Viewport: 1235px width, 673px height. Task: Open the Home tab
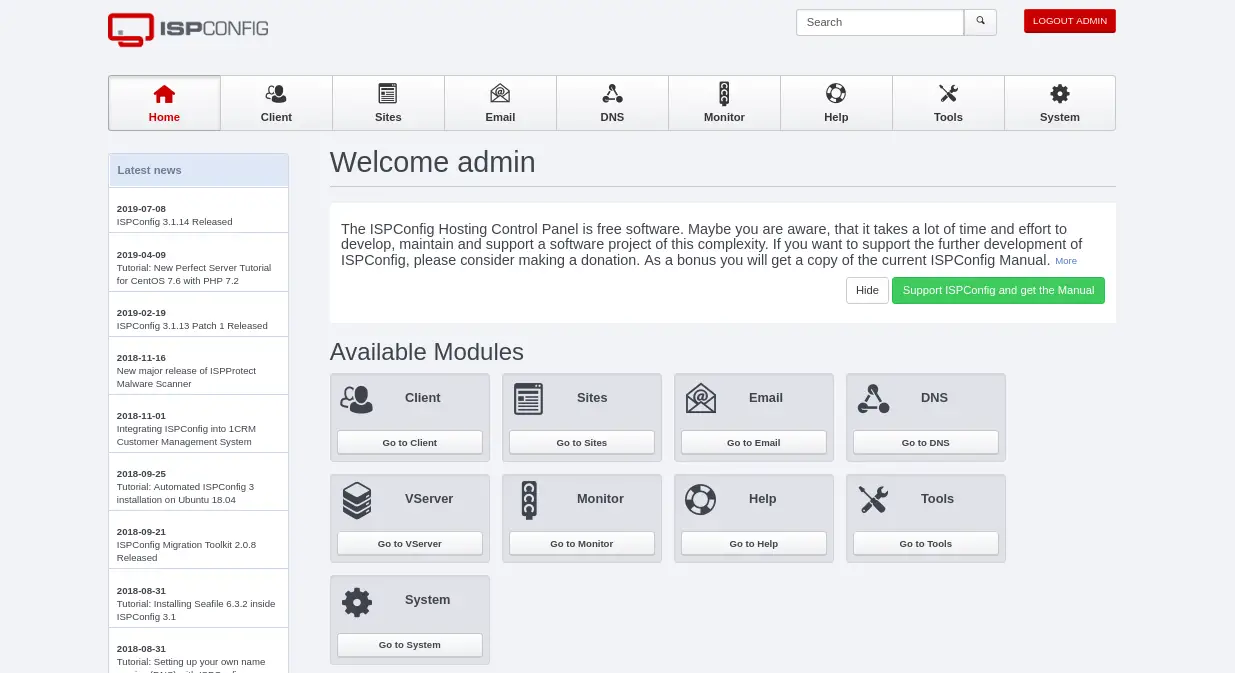click(164, 103)
